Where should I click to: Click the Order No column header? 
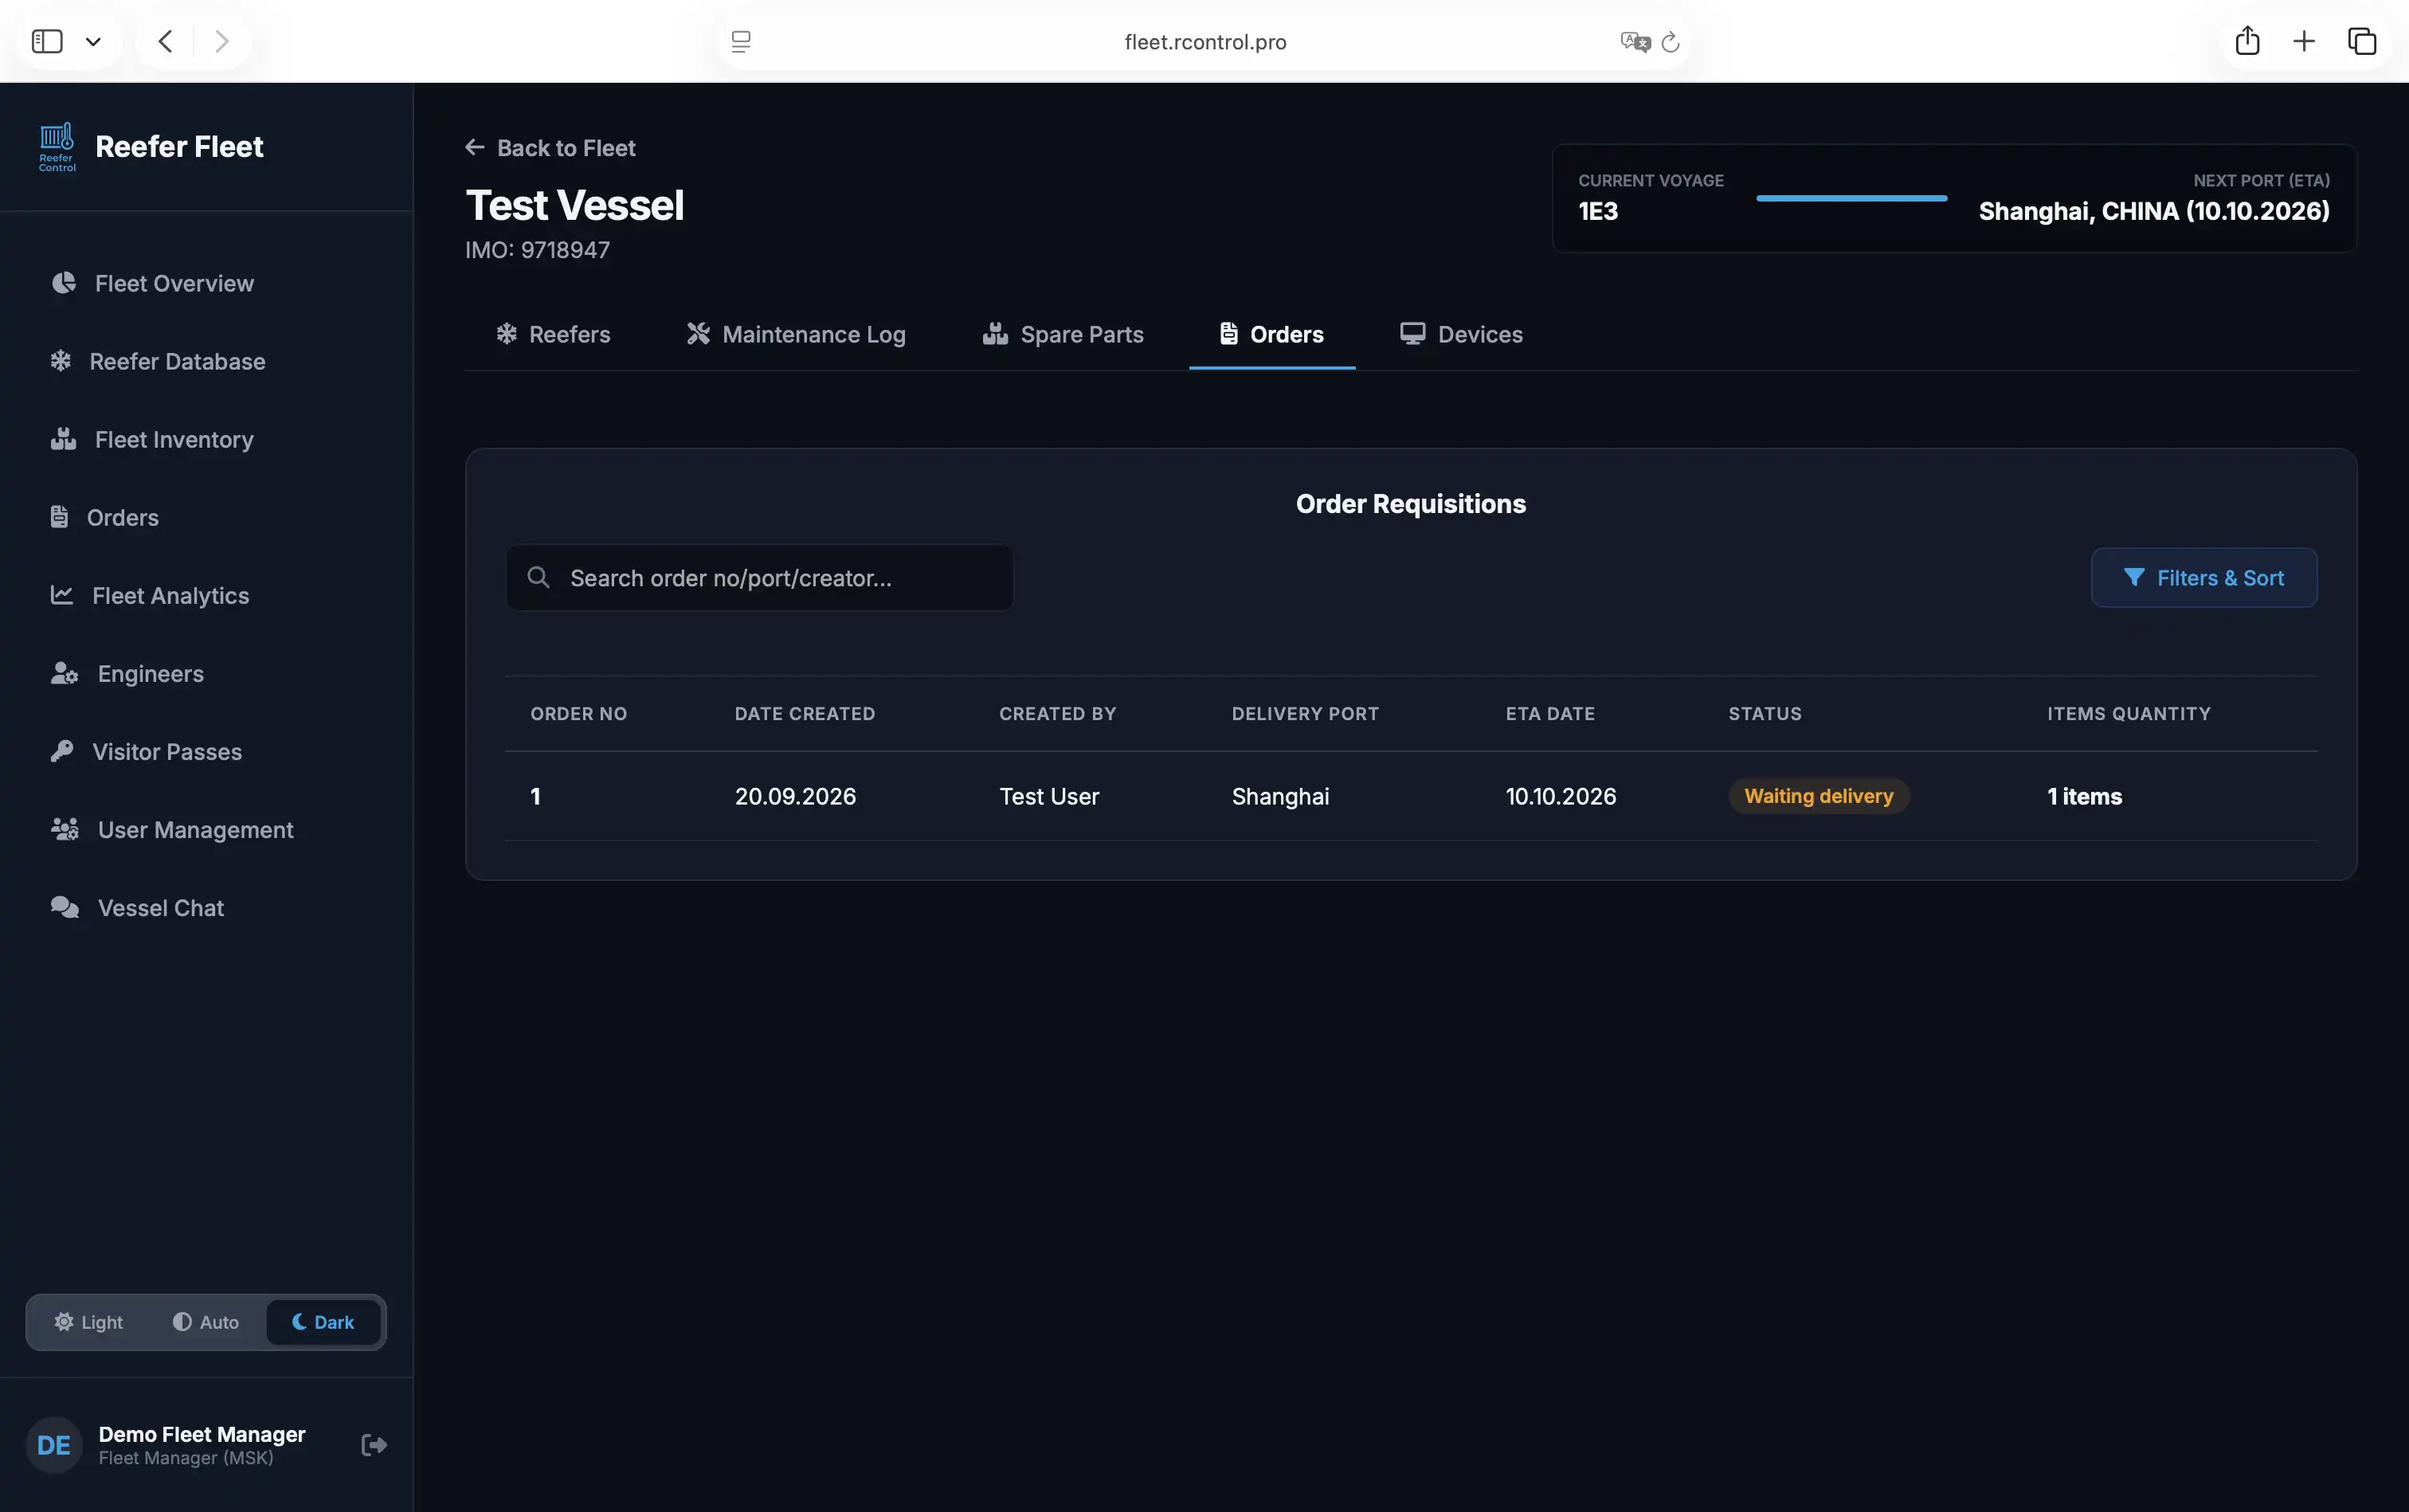(579, 713)
